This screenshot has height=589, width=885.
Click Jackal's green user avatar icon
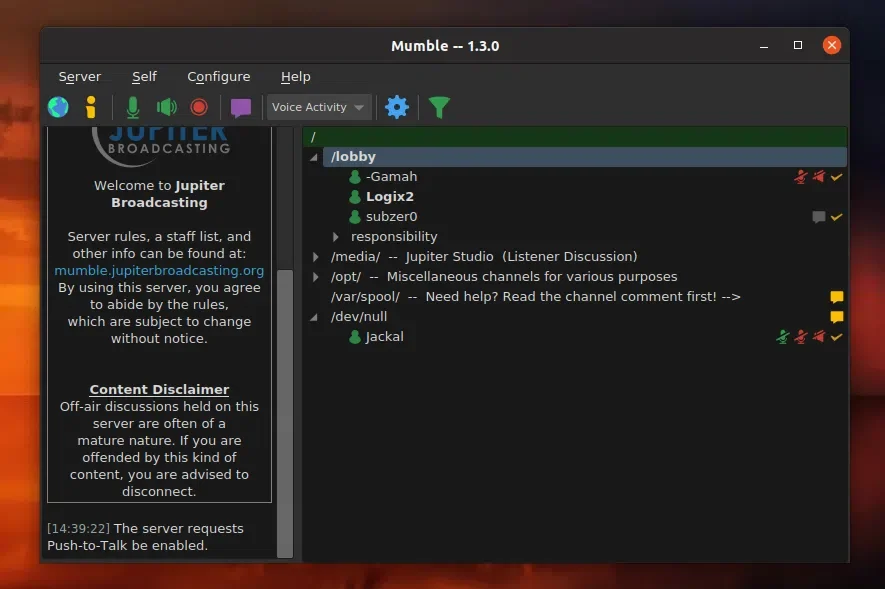355,337
